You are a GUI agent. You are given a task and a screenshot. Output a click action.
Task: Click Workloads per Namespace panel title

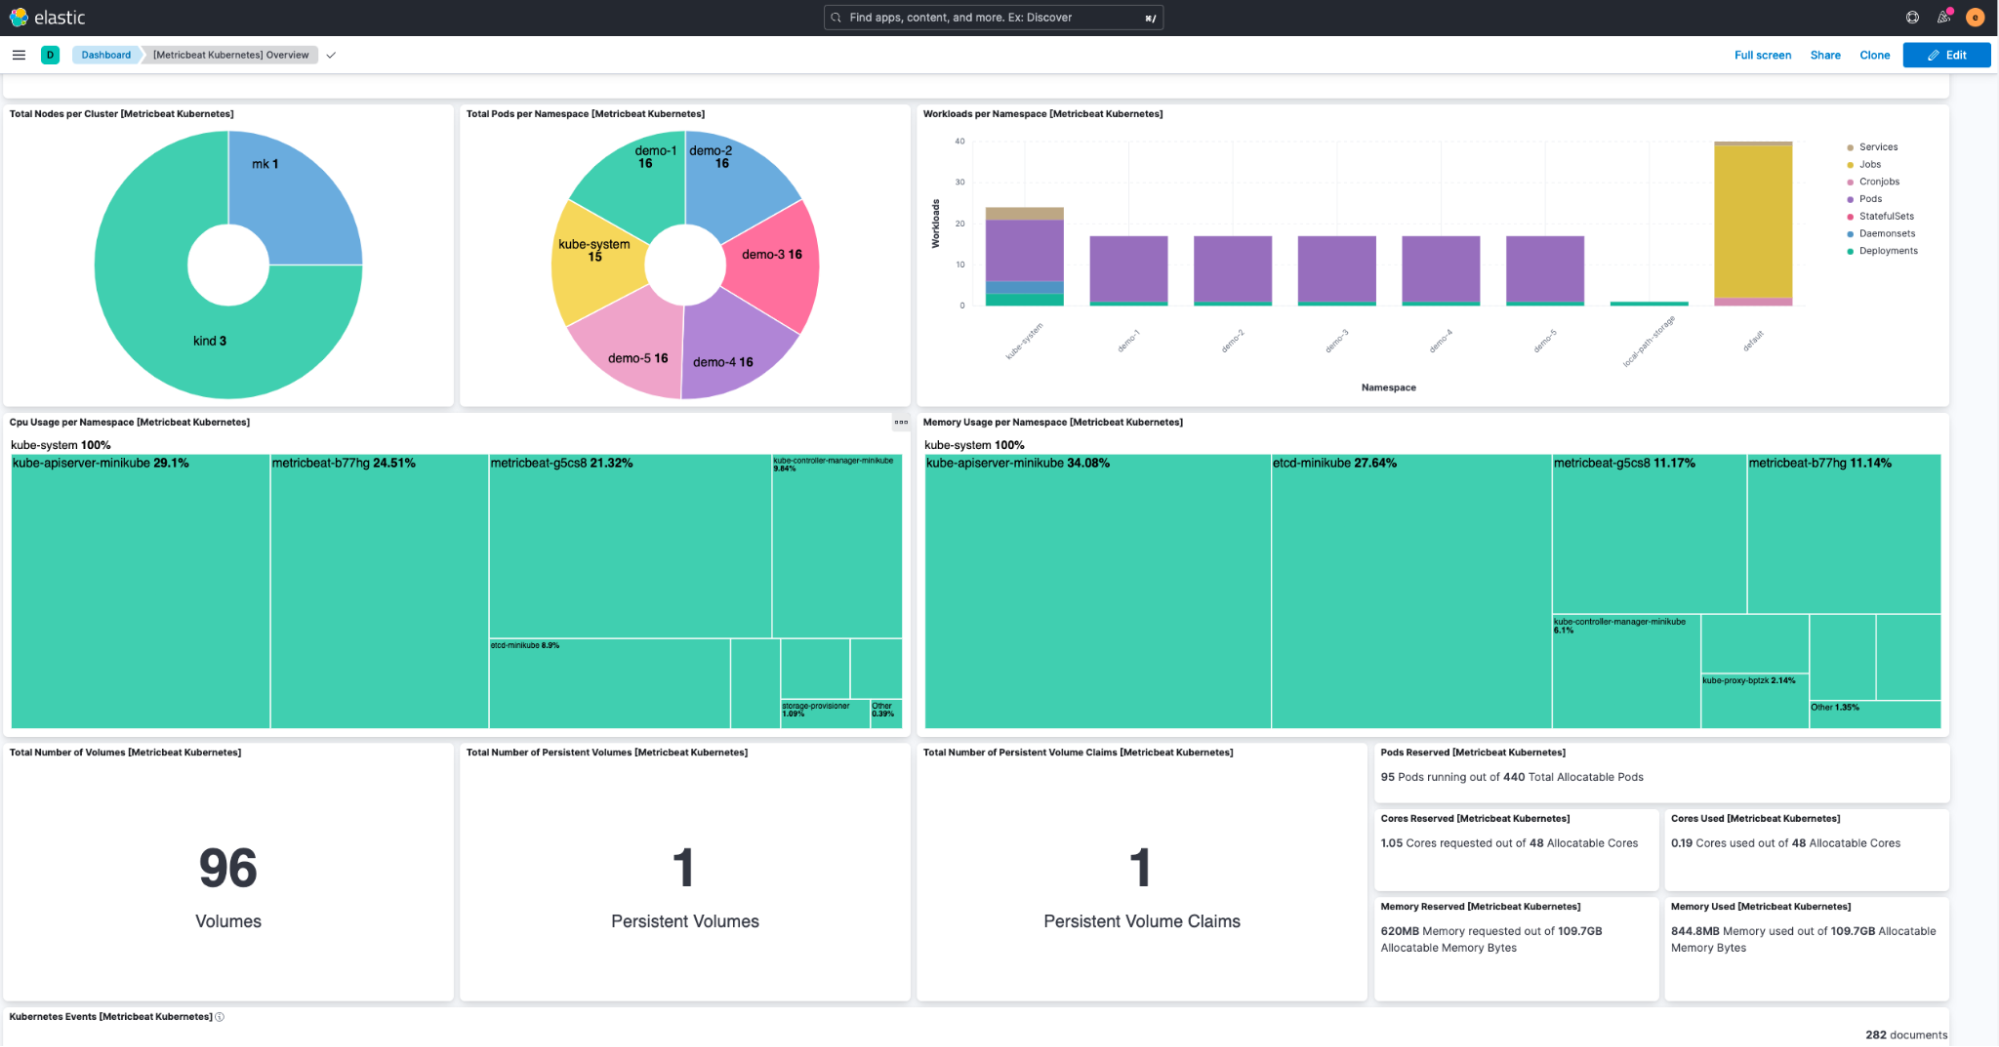point(1042,114)
